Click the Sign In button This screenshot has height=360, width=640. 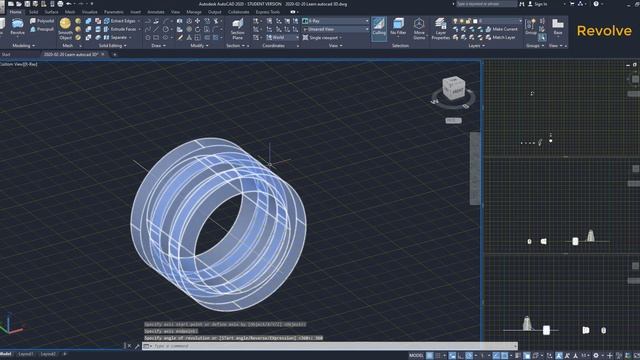click(538, 4)
